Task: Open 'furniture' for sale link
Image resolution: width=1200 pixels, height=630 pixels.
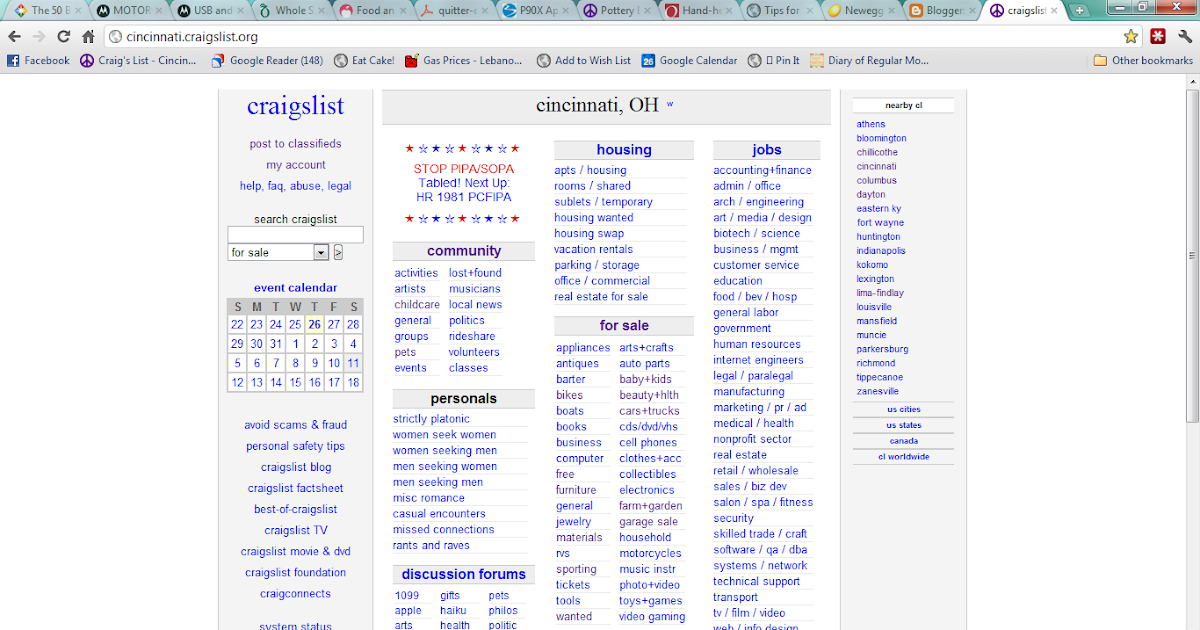Action: click(576, 490)
